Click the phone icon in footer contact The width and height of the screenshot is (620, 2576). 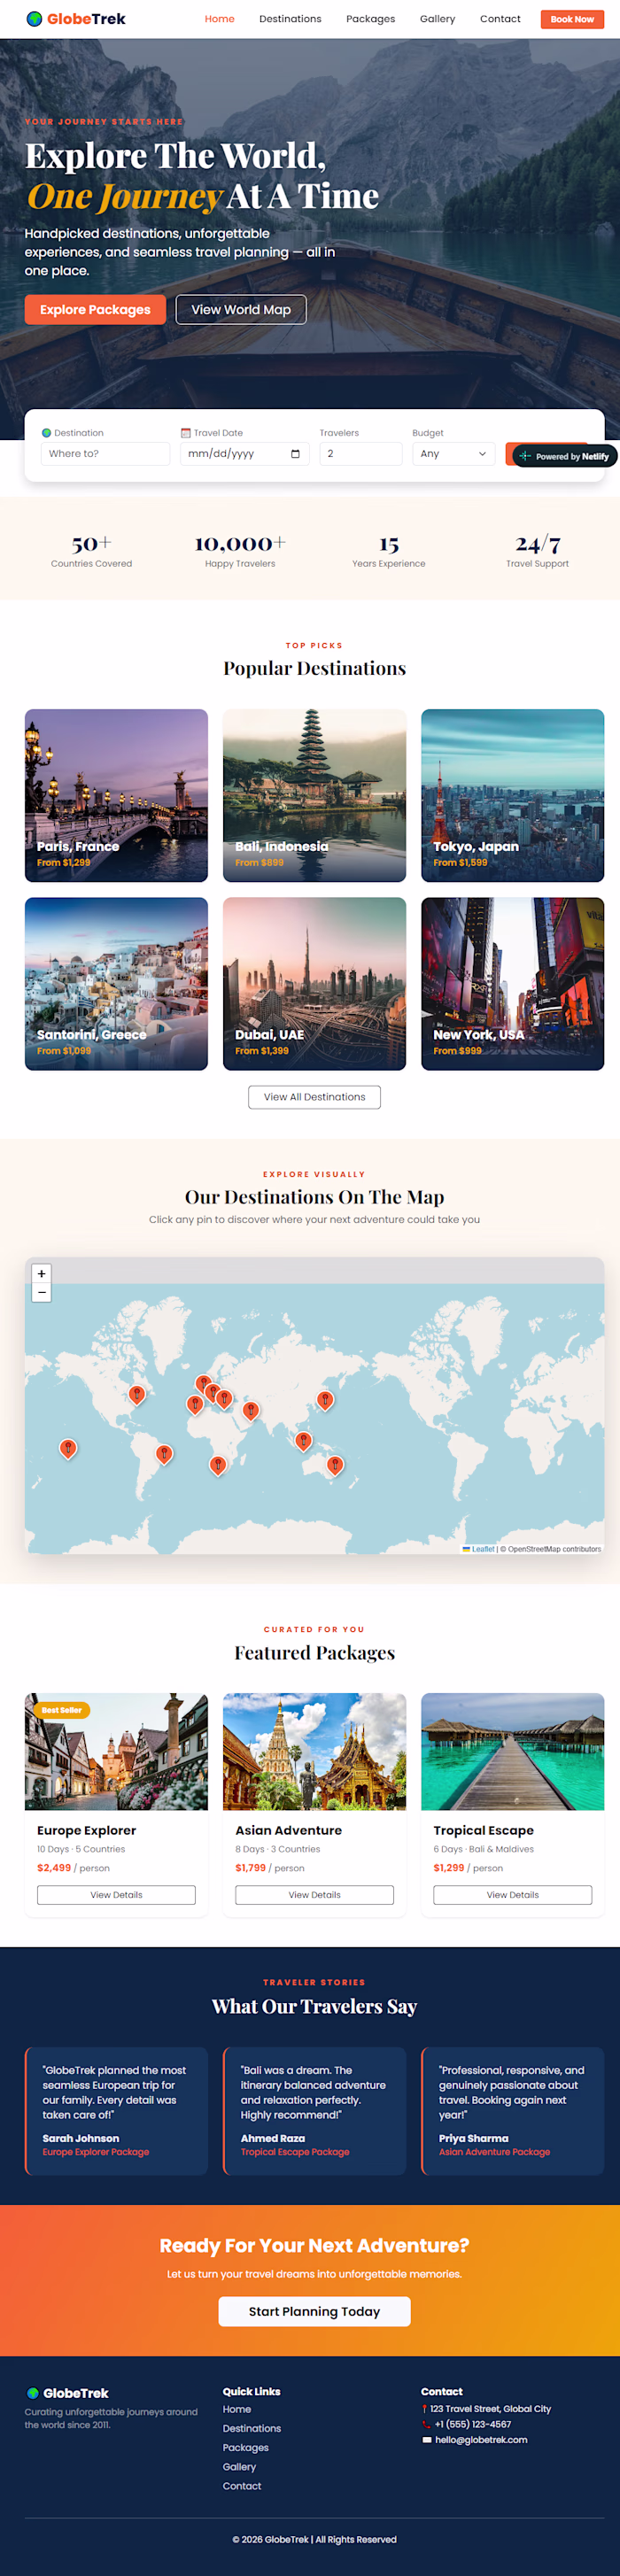[426, 2424]
